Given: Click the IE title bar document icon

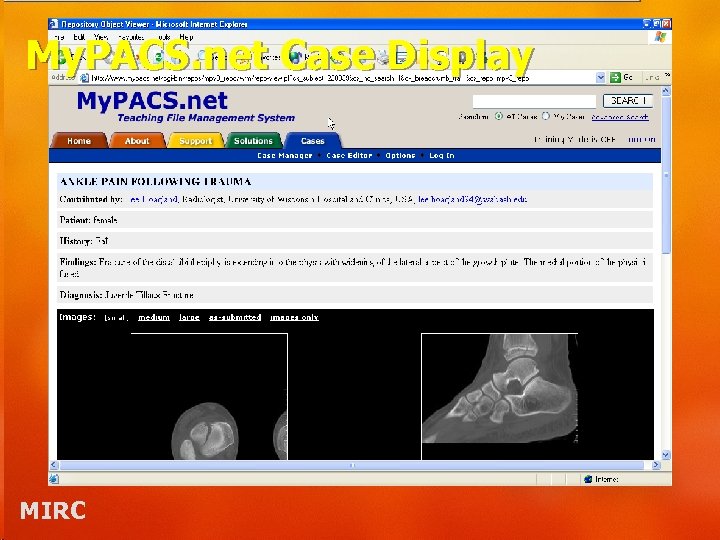Looking at the screenshot, I should point(54,23).
